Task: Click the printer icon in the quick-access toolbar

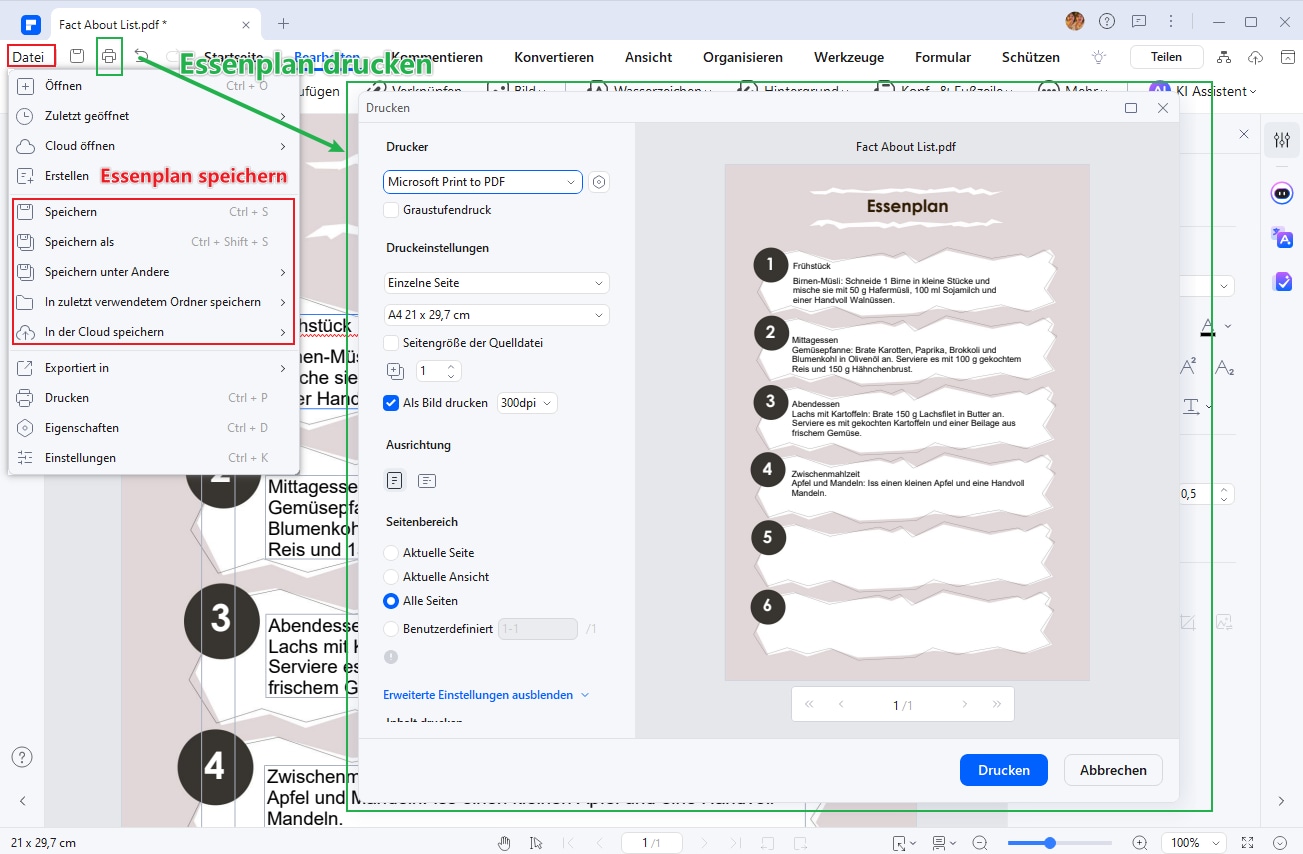Action: [x=109, y=57]
